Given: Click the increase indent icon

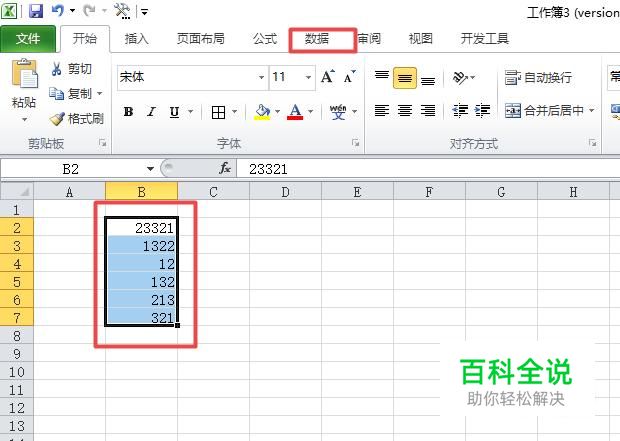Looking at the screenshot, I should (x=482, y=110).
